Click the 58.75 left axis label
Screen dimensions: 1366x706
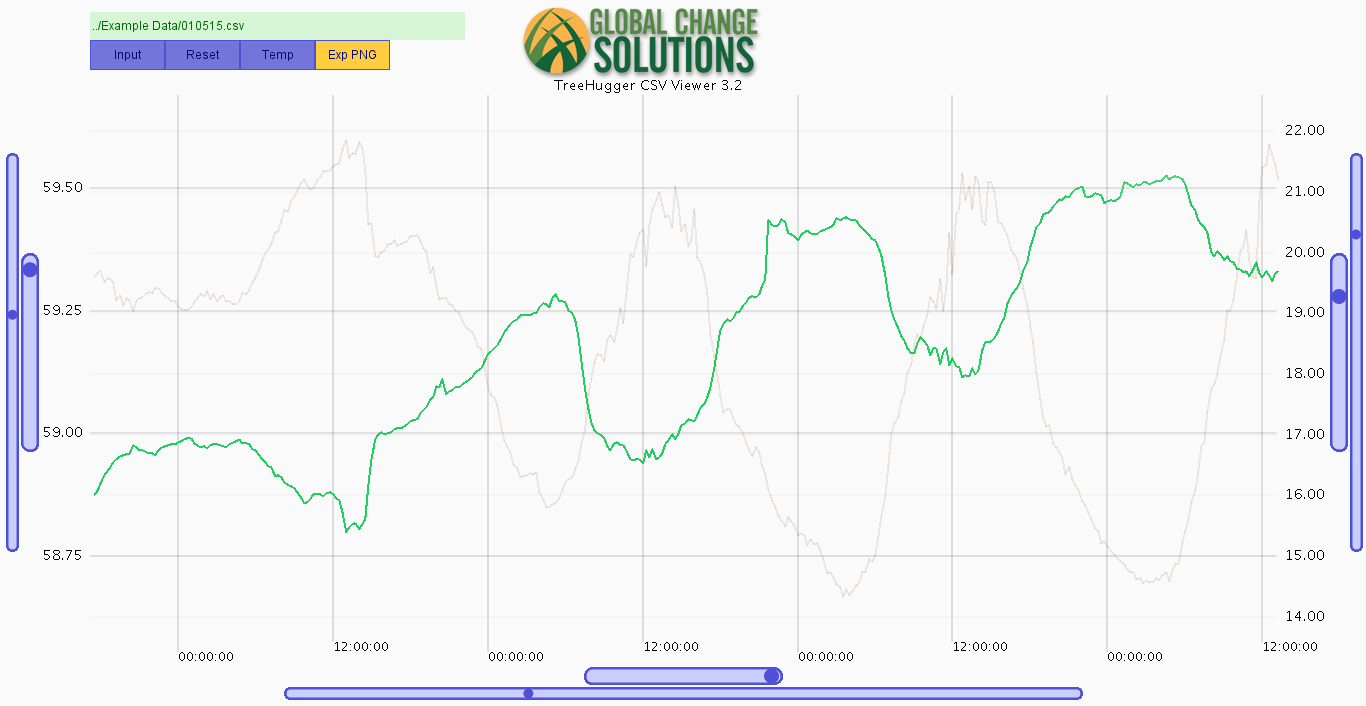62,555
